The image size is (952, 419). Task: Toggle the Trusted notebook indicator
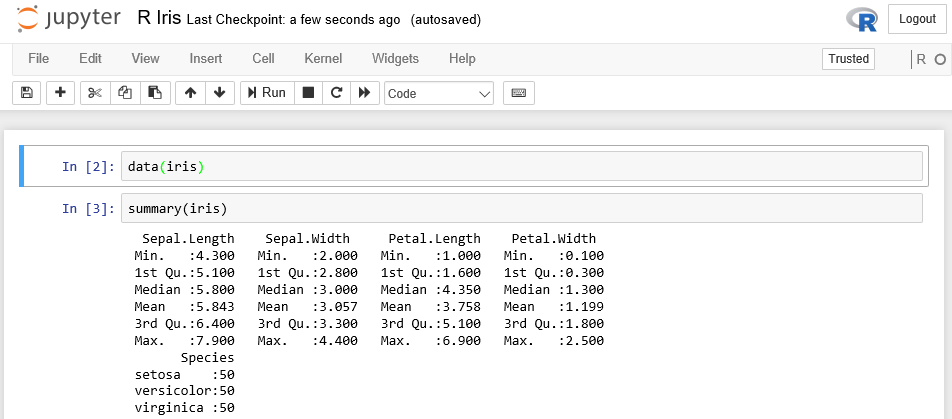point(848,59)
